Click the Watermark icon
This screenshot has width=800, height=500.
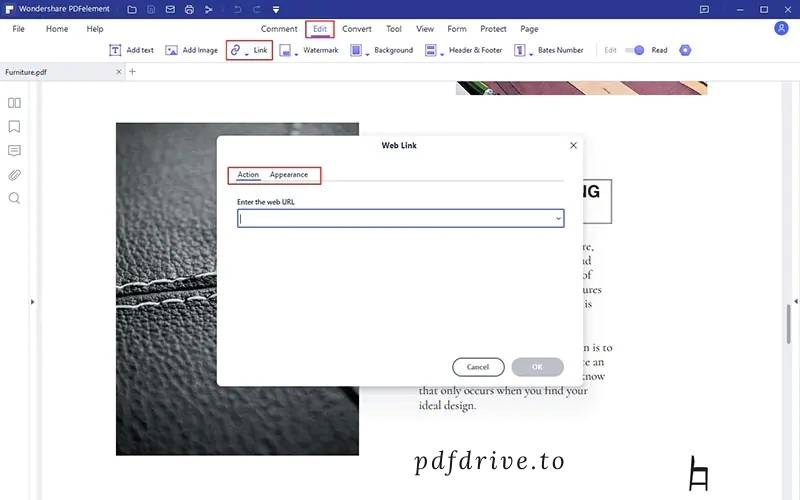point(285,50)
